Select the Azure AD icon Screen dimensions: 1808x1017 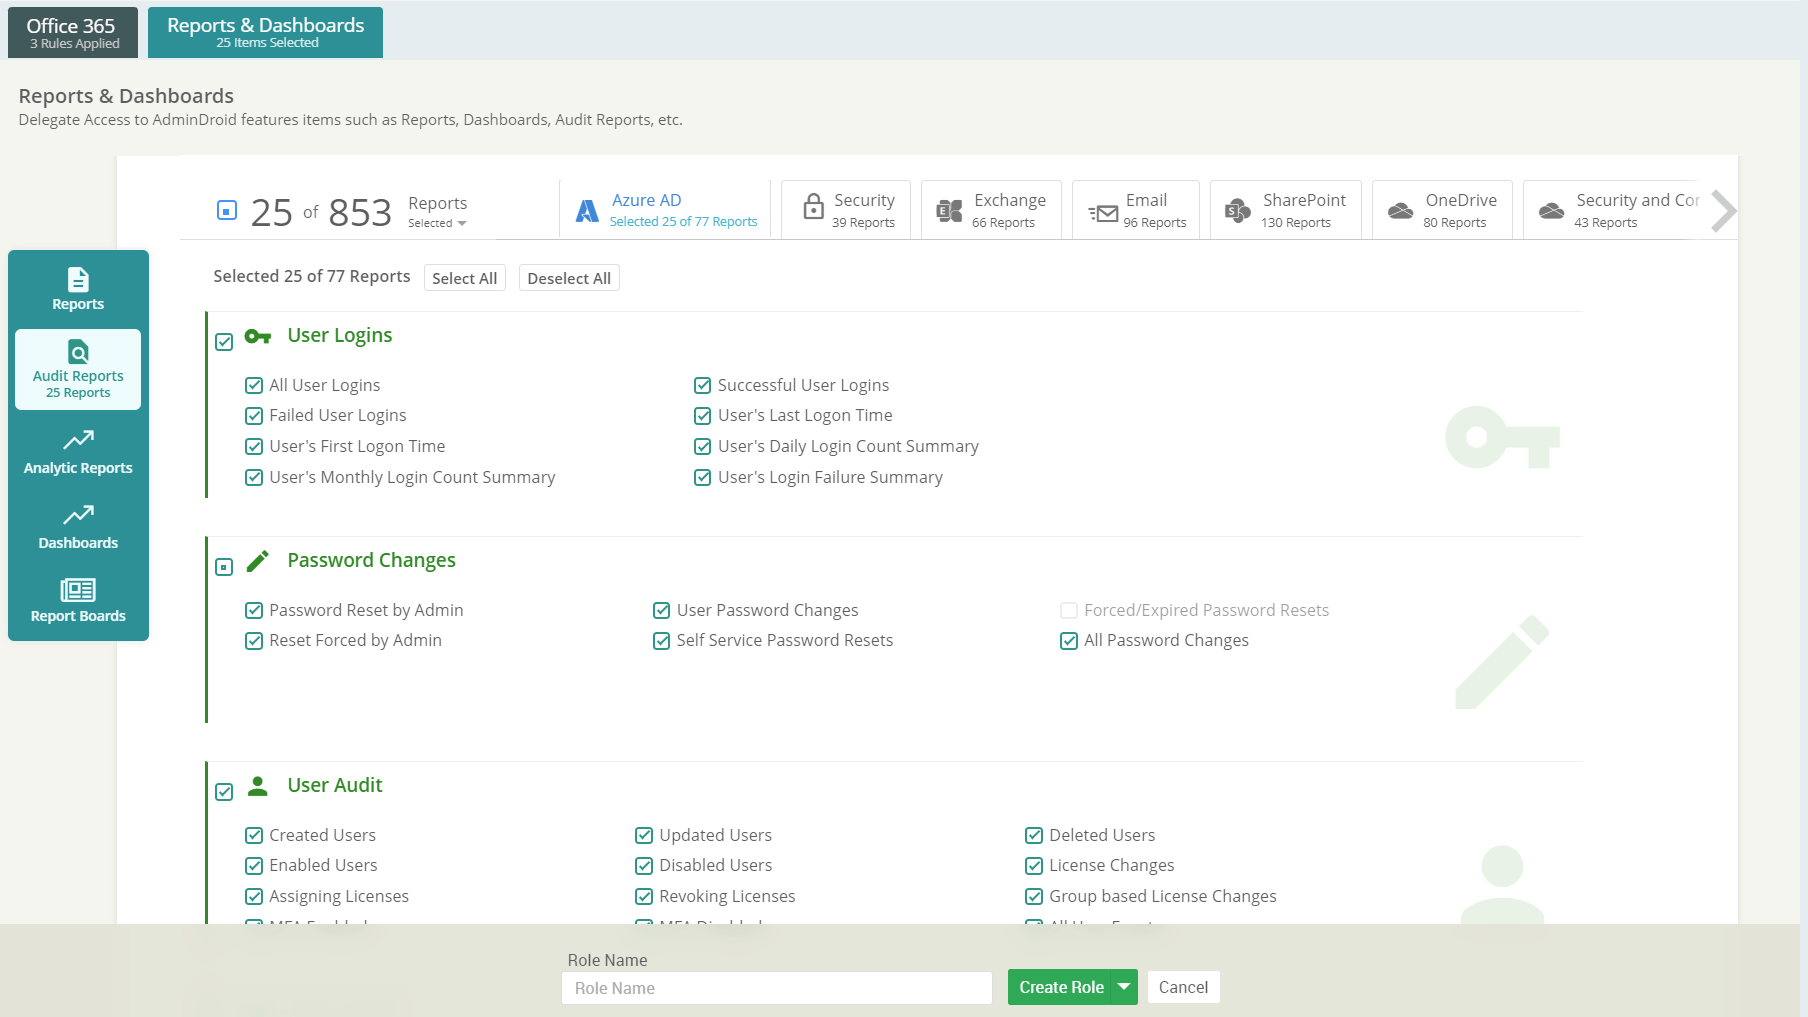[586, 210]
